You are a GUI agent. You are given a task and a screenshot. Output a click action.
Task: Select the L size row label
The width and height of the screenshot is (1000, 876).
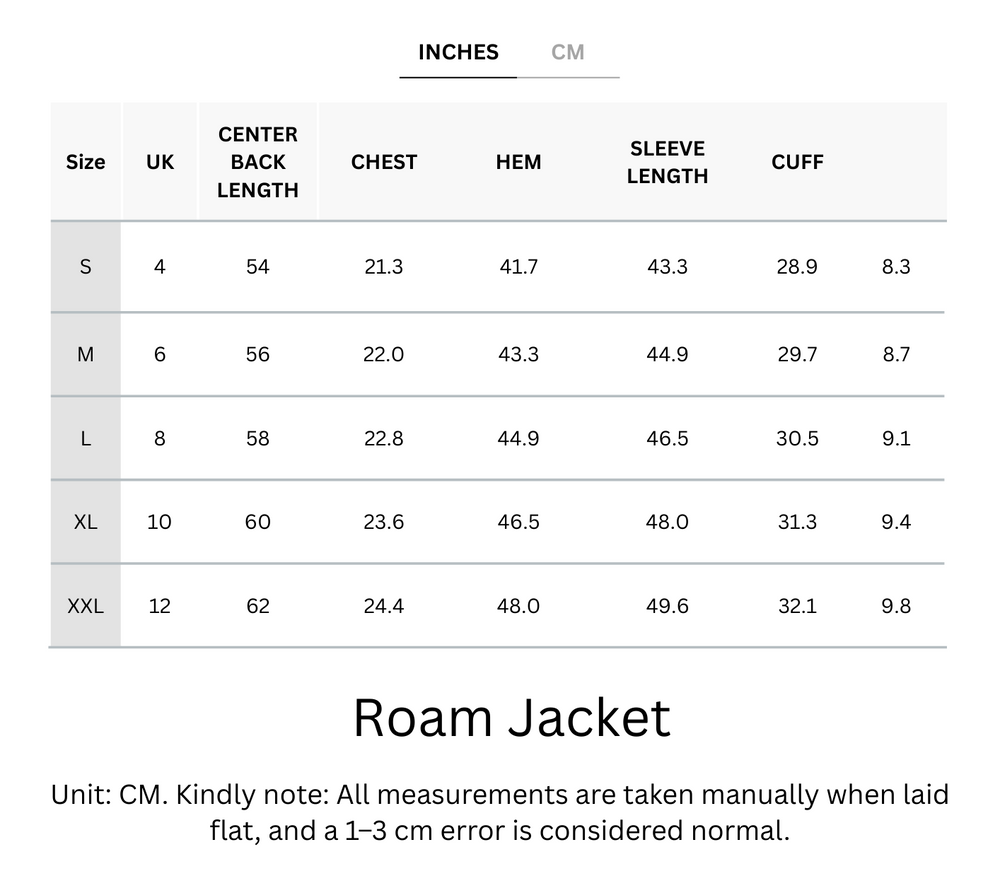tap(85, 438)
